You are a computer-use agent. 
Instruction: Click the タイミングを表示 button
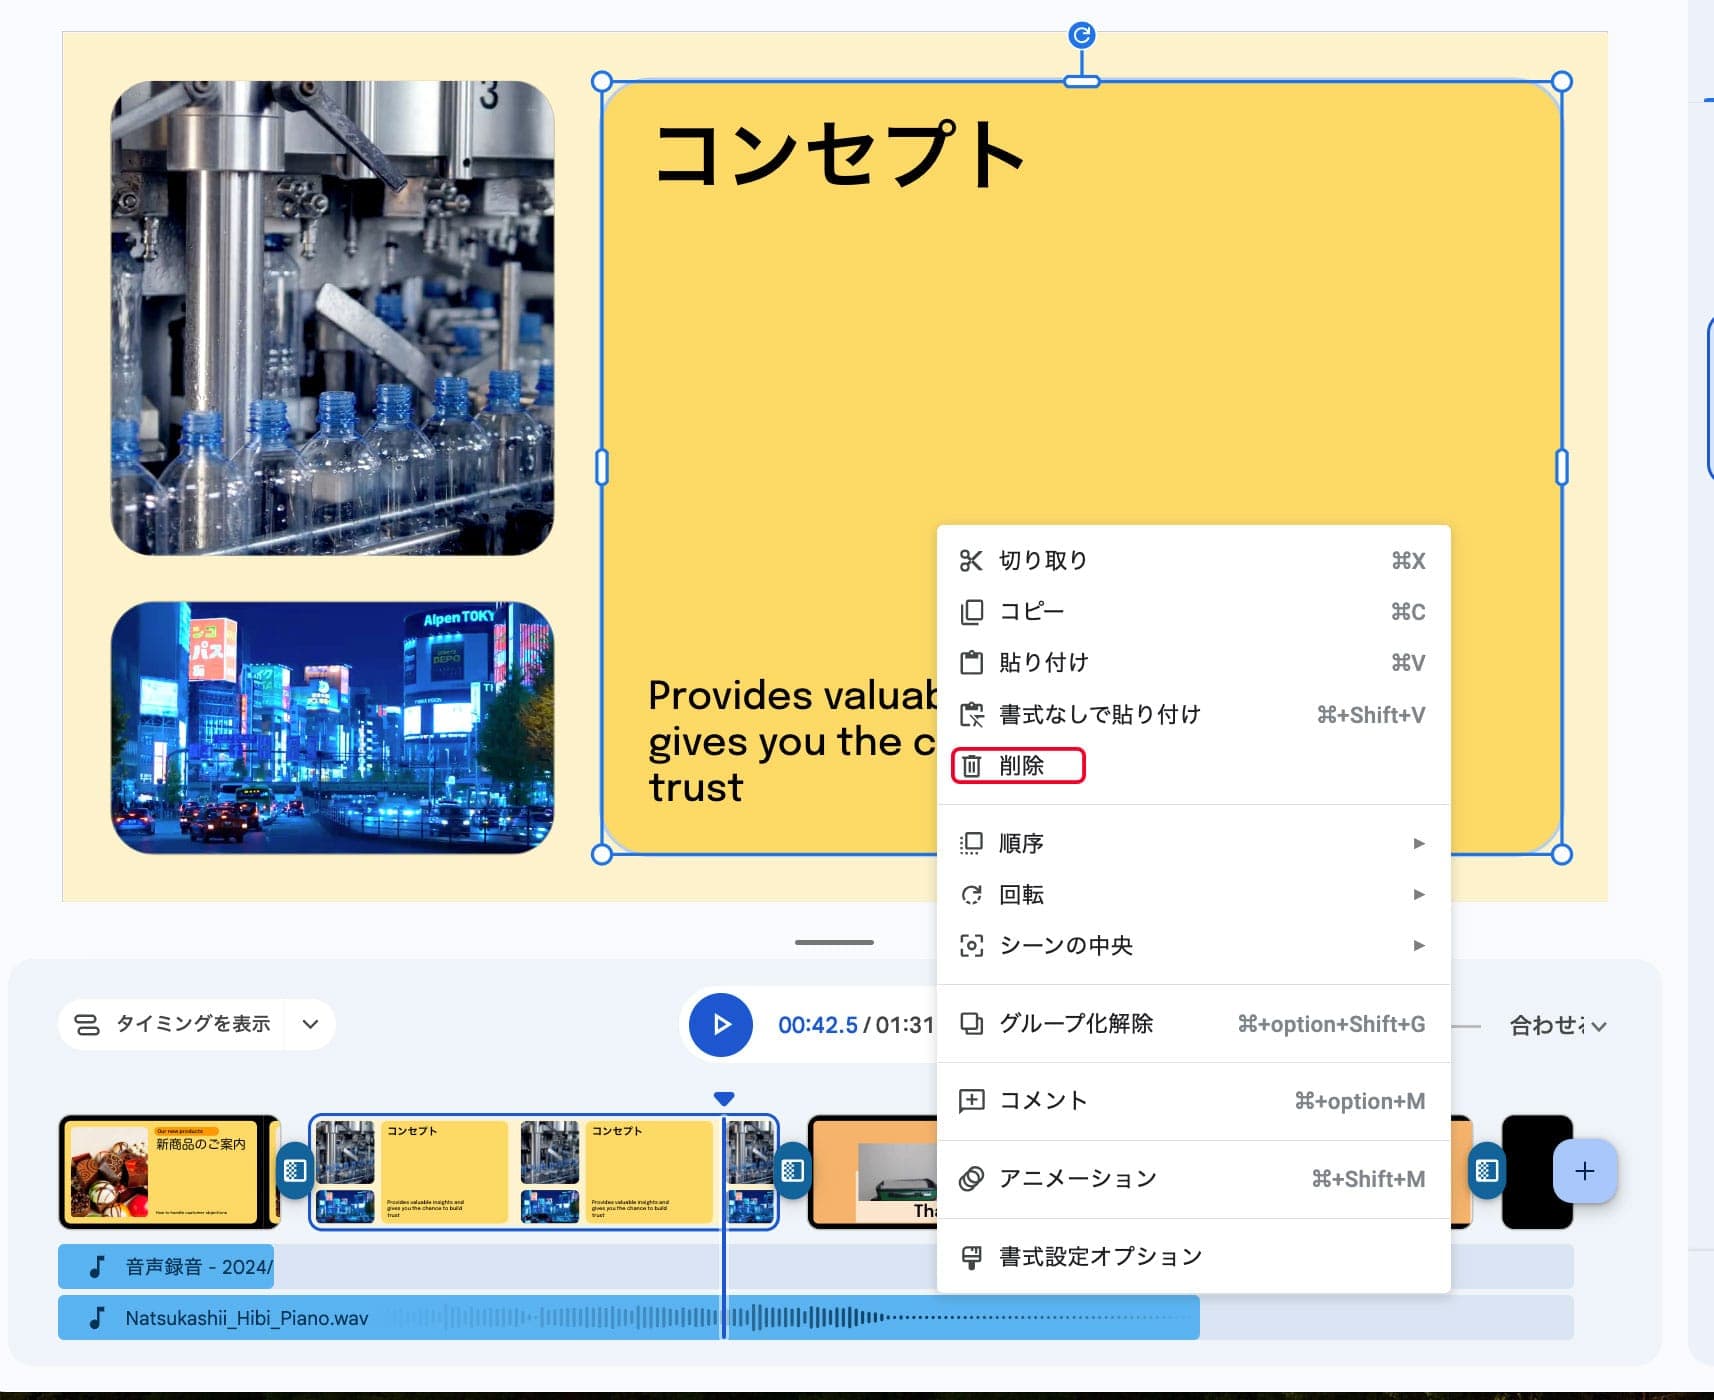tap(172, 1024)
